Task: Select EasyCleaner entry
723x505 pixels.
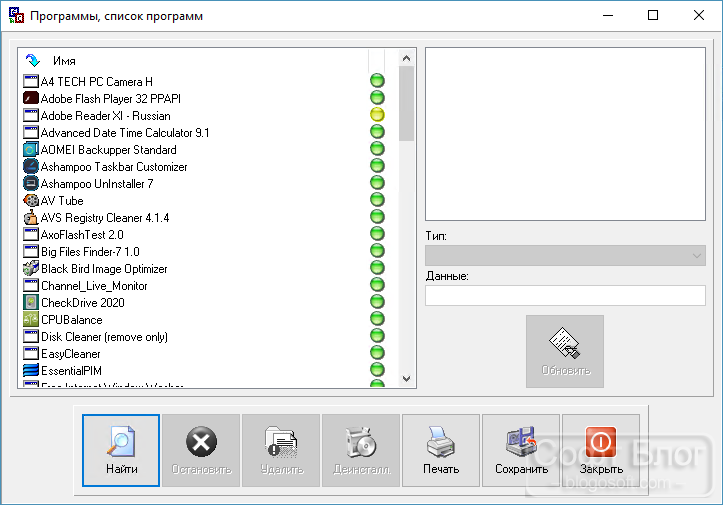Action: point(71,354)
